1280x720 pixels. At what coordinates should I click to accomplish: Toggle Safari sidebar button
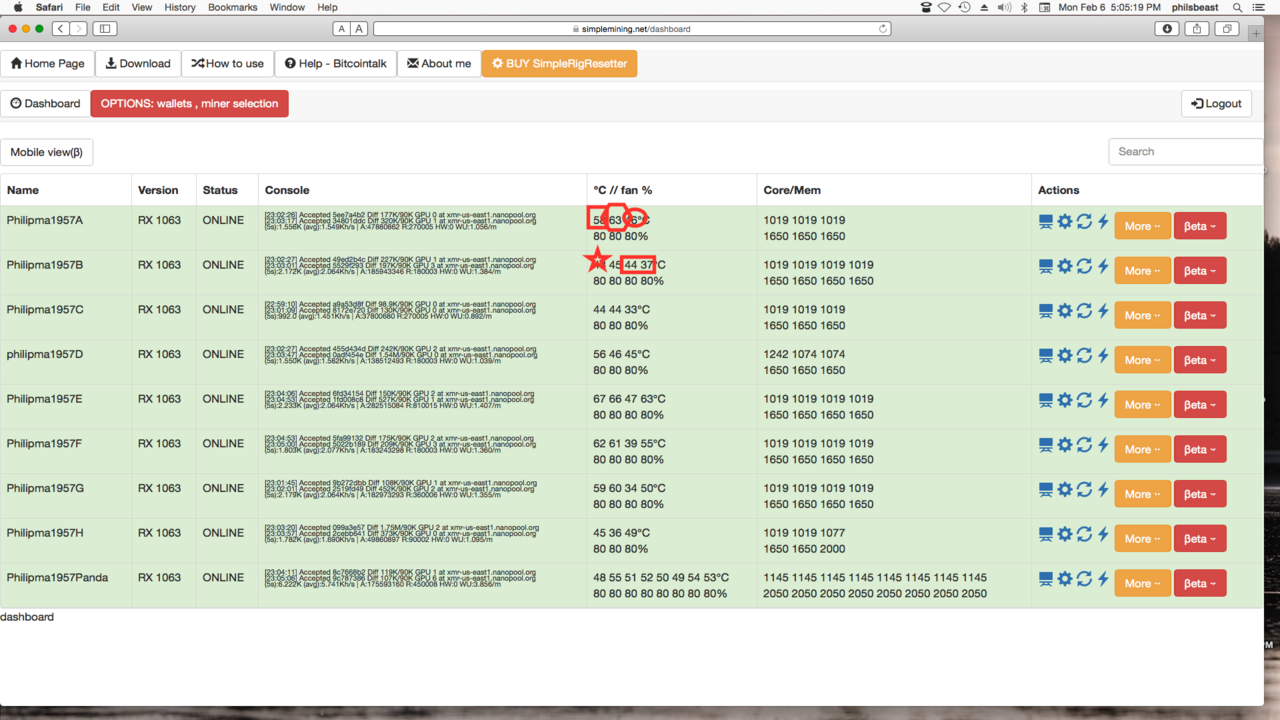(x=105, y=29)
